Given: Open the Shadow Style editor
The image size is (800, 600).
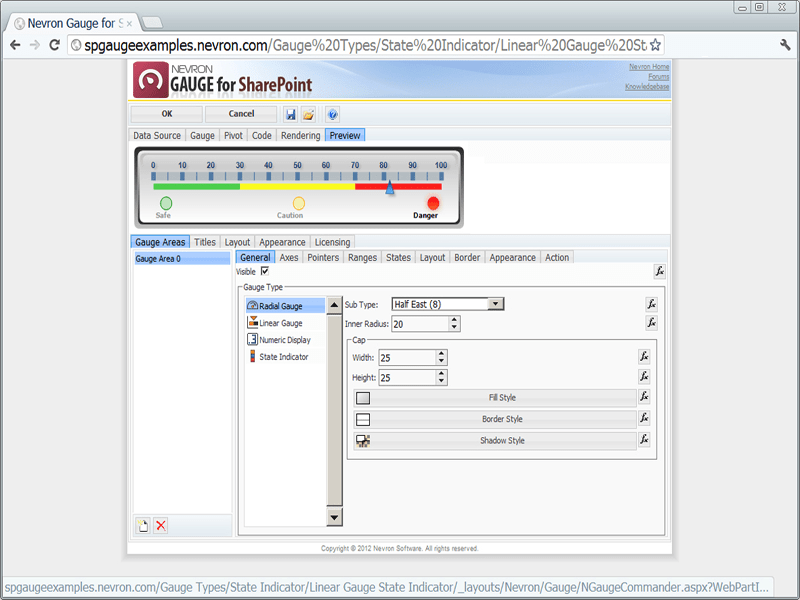Looking at the screenshot, I should (x=495, y=440).
